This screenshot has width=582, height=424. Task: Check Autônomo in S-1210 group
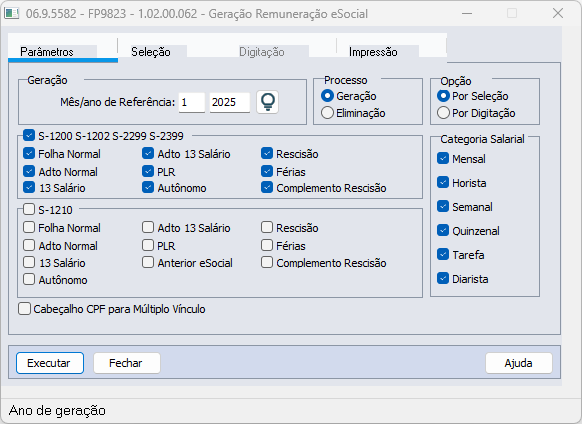(29, 279)
